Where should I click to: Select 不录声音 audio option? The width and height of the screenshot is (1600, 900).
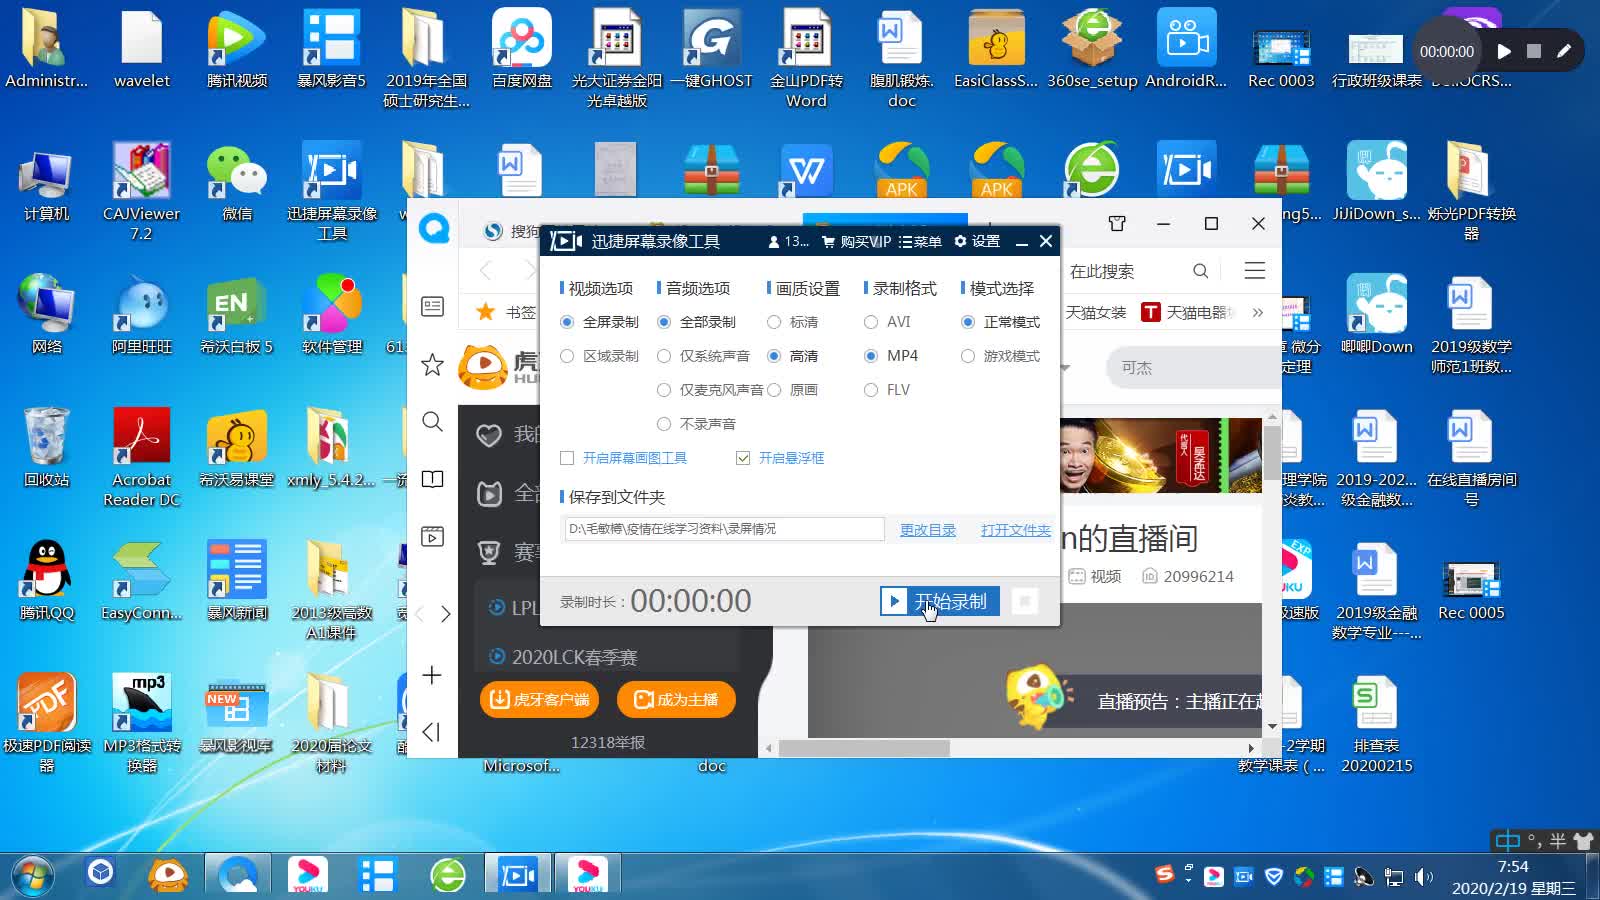tap(696, 424)
